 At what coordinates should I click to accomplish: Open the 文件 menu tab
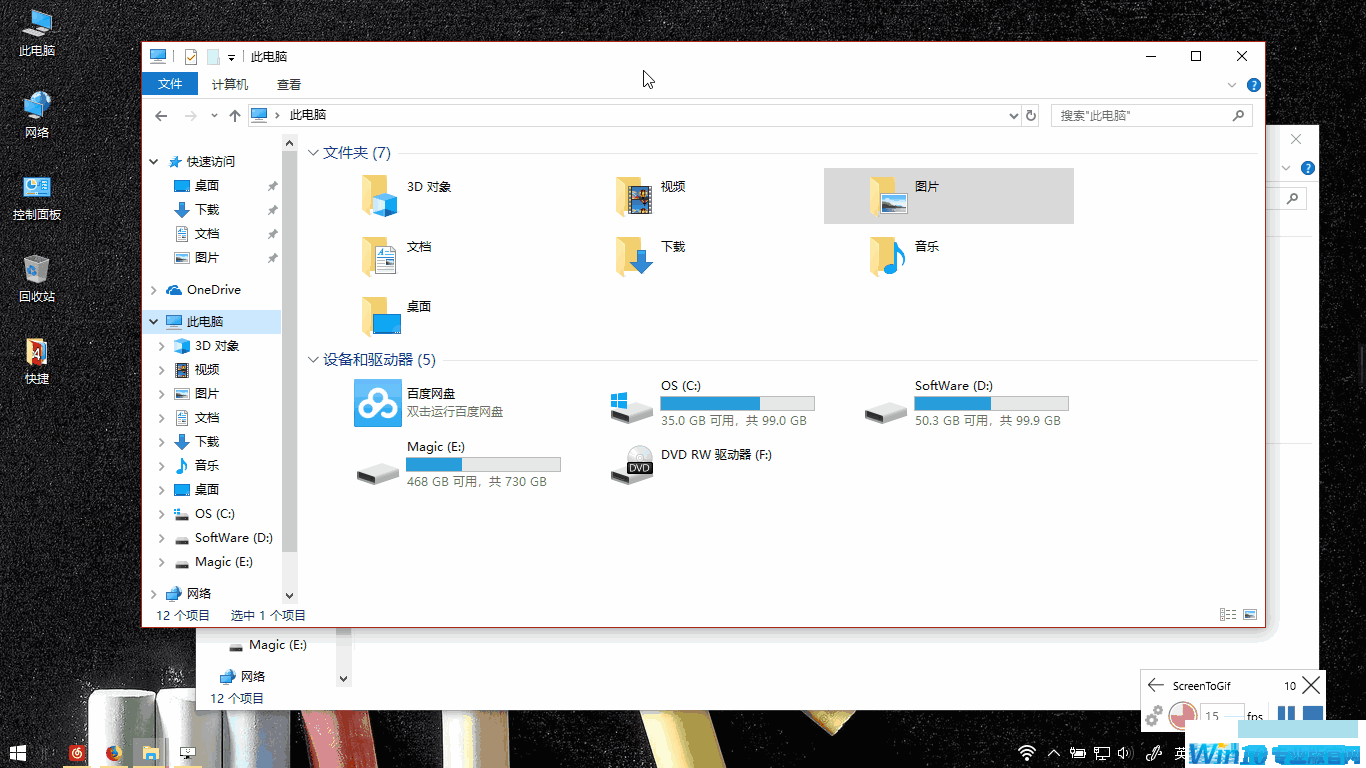170,84
